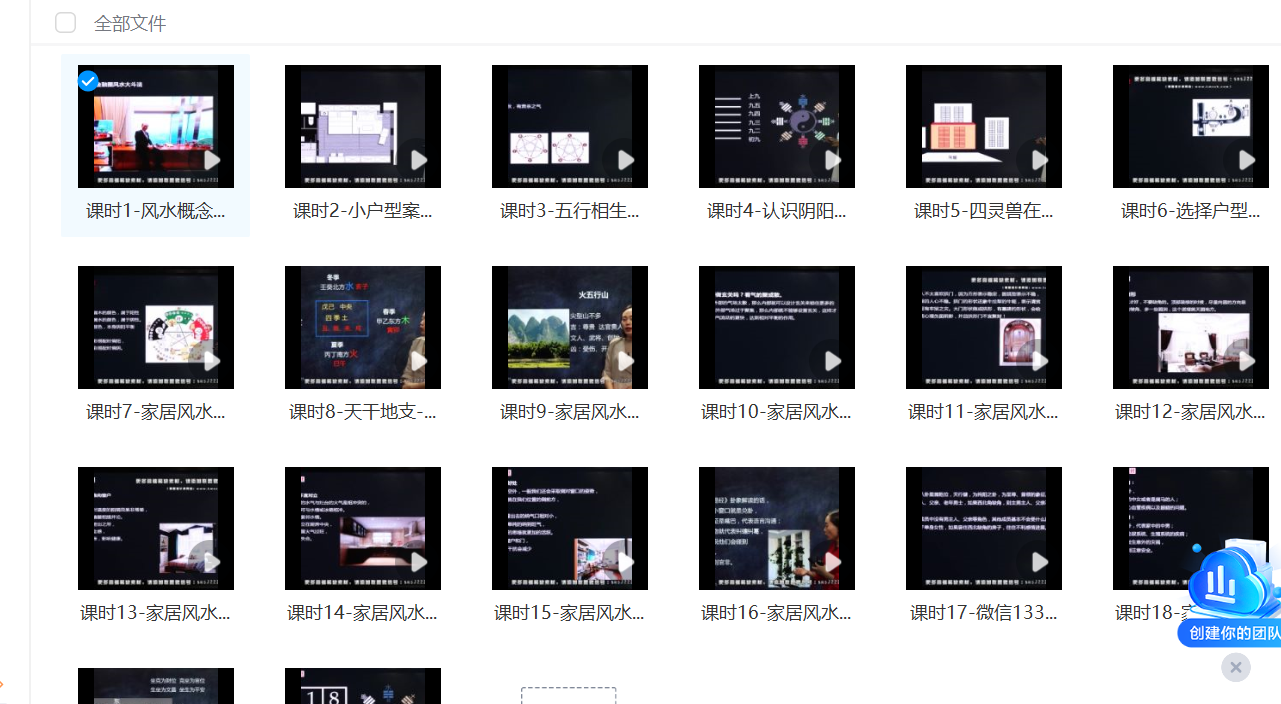Start 课时6-选择户型 using its play icon

pyautogui.click(x=1247, y=160)
